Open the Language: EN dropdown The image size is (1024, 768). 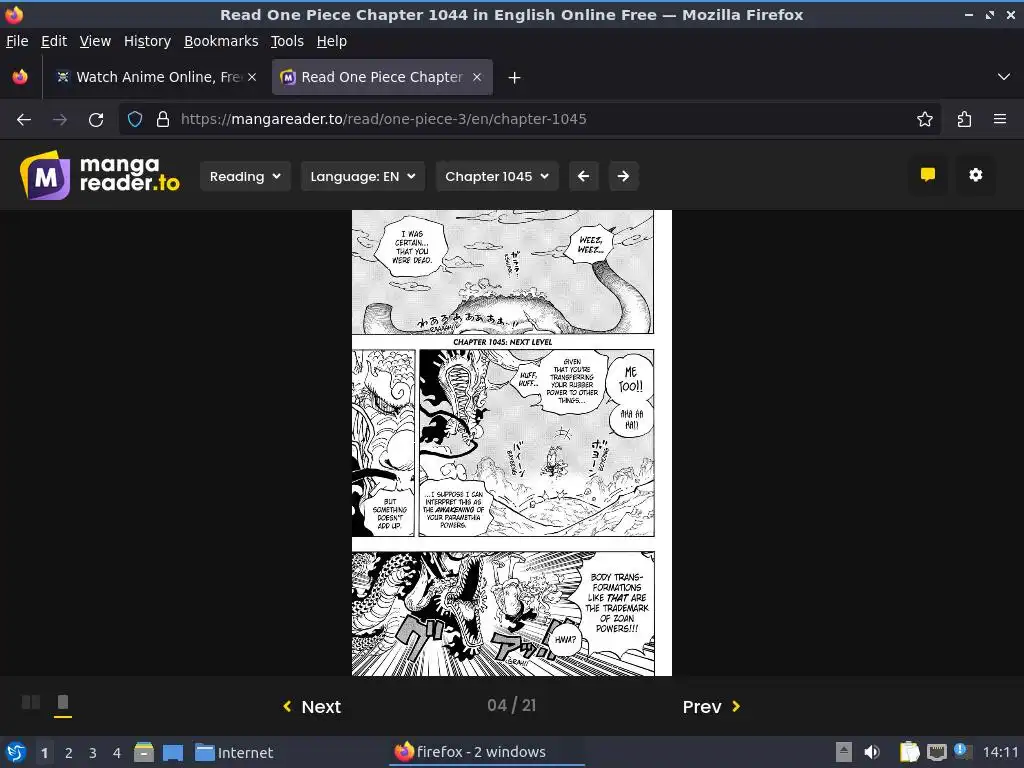[363, 176]
